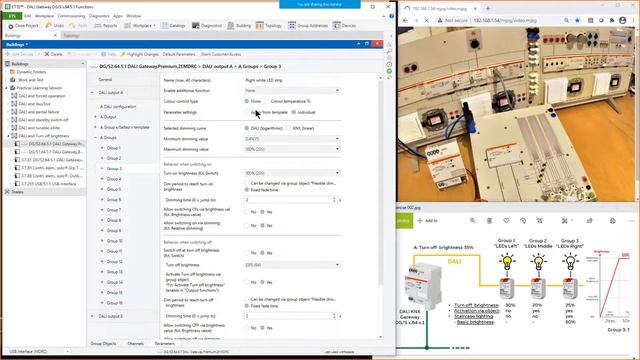This screenshot has height=360, width=640.
Task: Select Group 1 in parameter tree
Action: (114, 148)
